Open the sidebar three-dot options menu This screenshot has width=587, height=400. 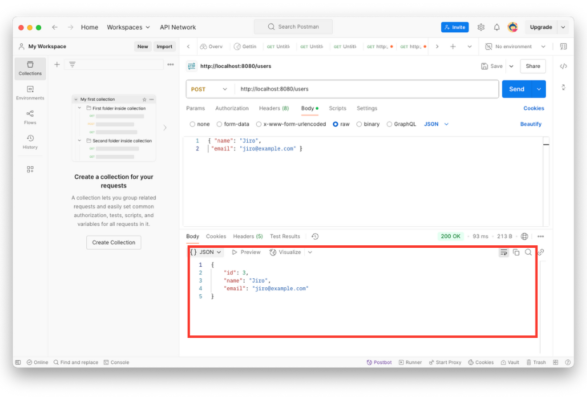pyautogui.click(x=170, y=64)
